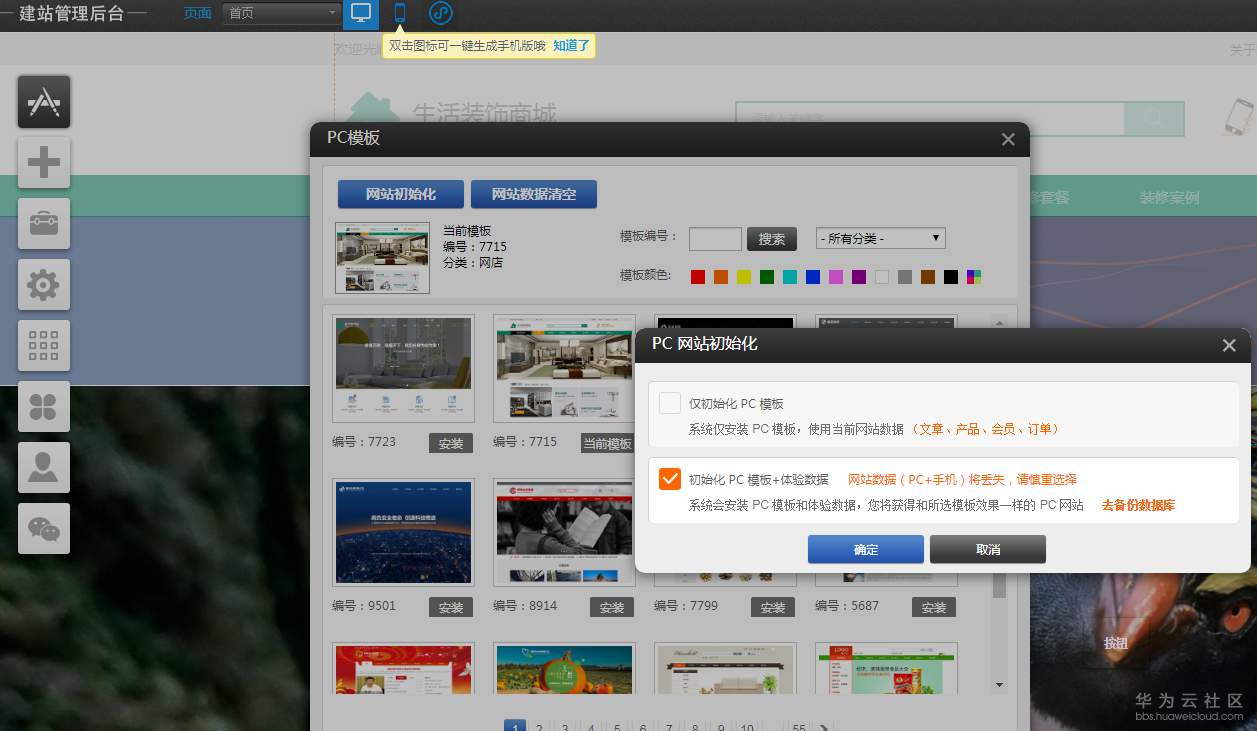The image size is (1257, 731).
Task: Pick the dark green template color swatch
Action: point(767,277)
